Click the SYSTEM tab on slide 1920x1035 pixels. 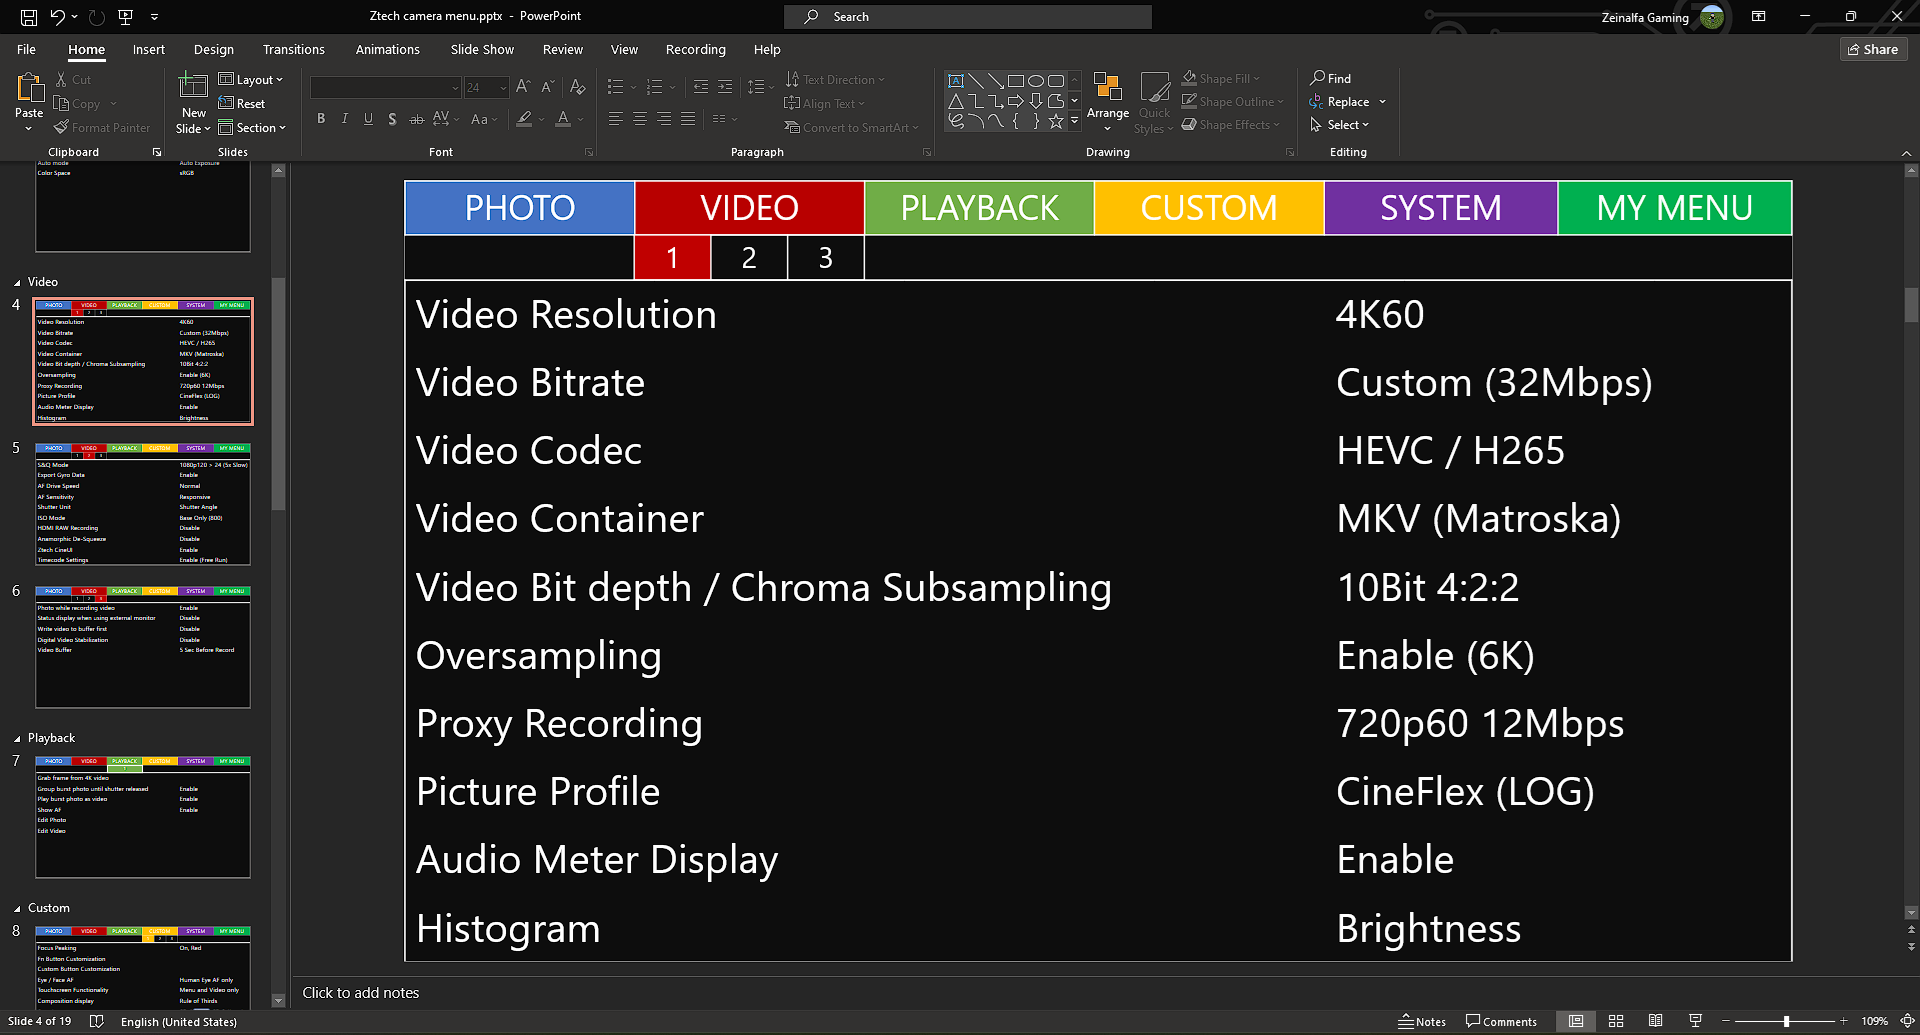tap(1441, 208)
